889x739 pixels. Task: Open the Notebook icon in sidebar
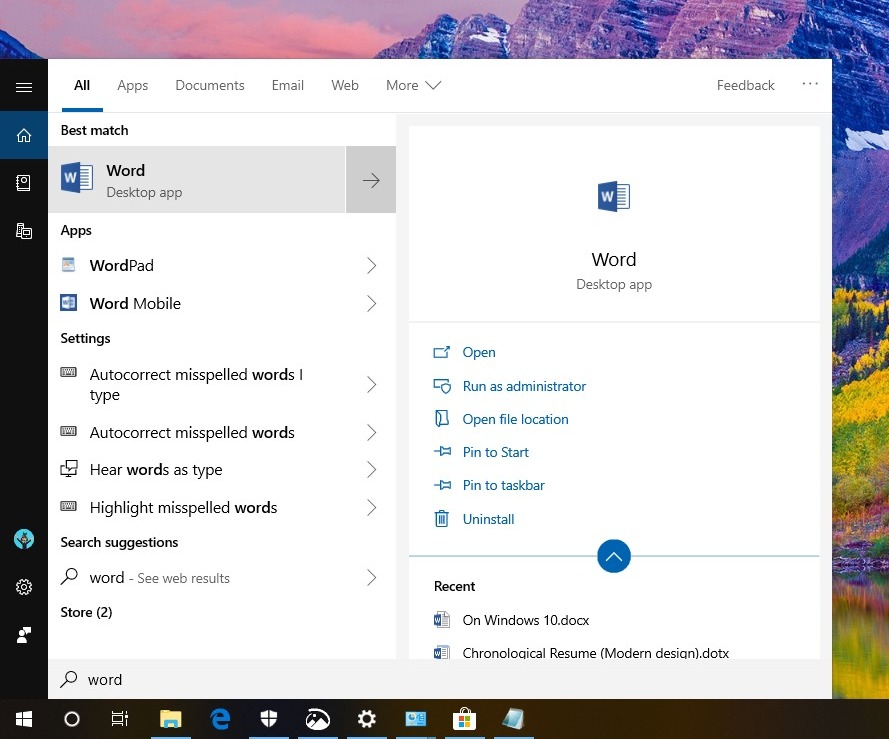tap(24, 183)
